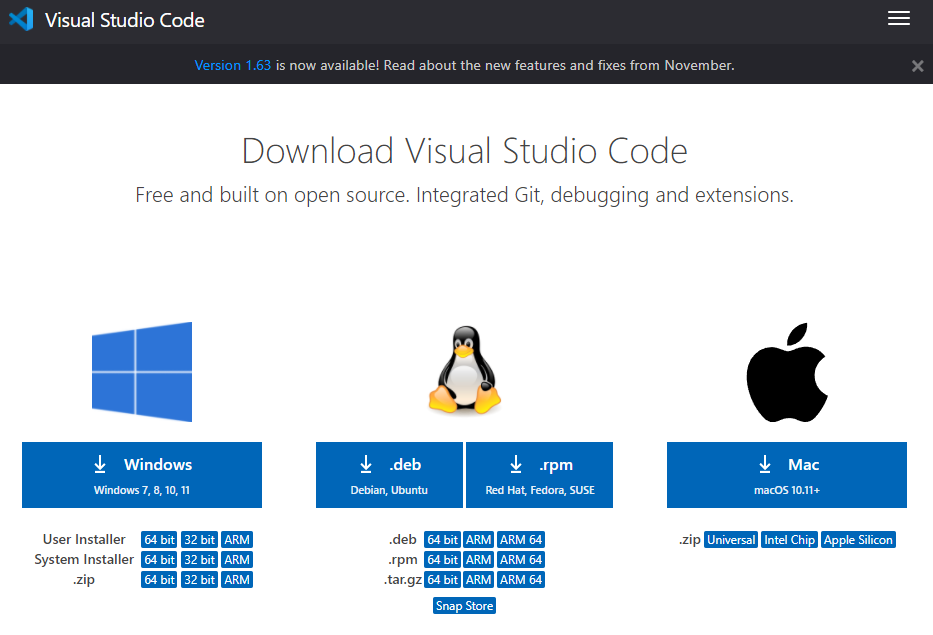Get Windows System Installer ARM
Screen dimensions: 933x635
tap(237, 559)
